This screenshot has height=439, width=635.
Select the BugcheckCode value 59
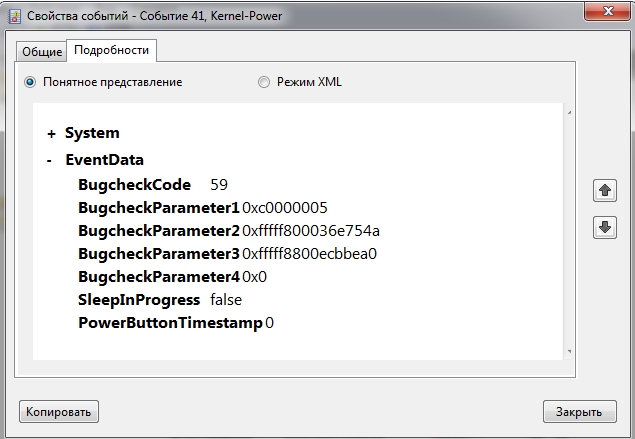coord(220,185)
